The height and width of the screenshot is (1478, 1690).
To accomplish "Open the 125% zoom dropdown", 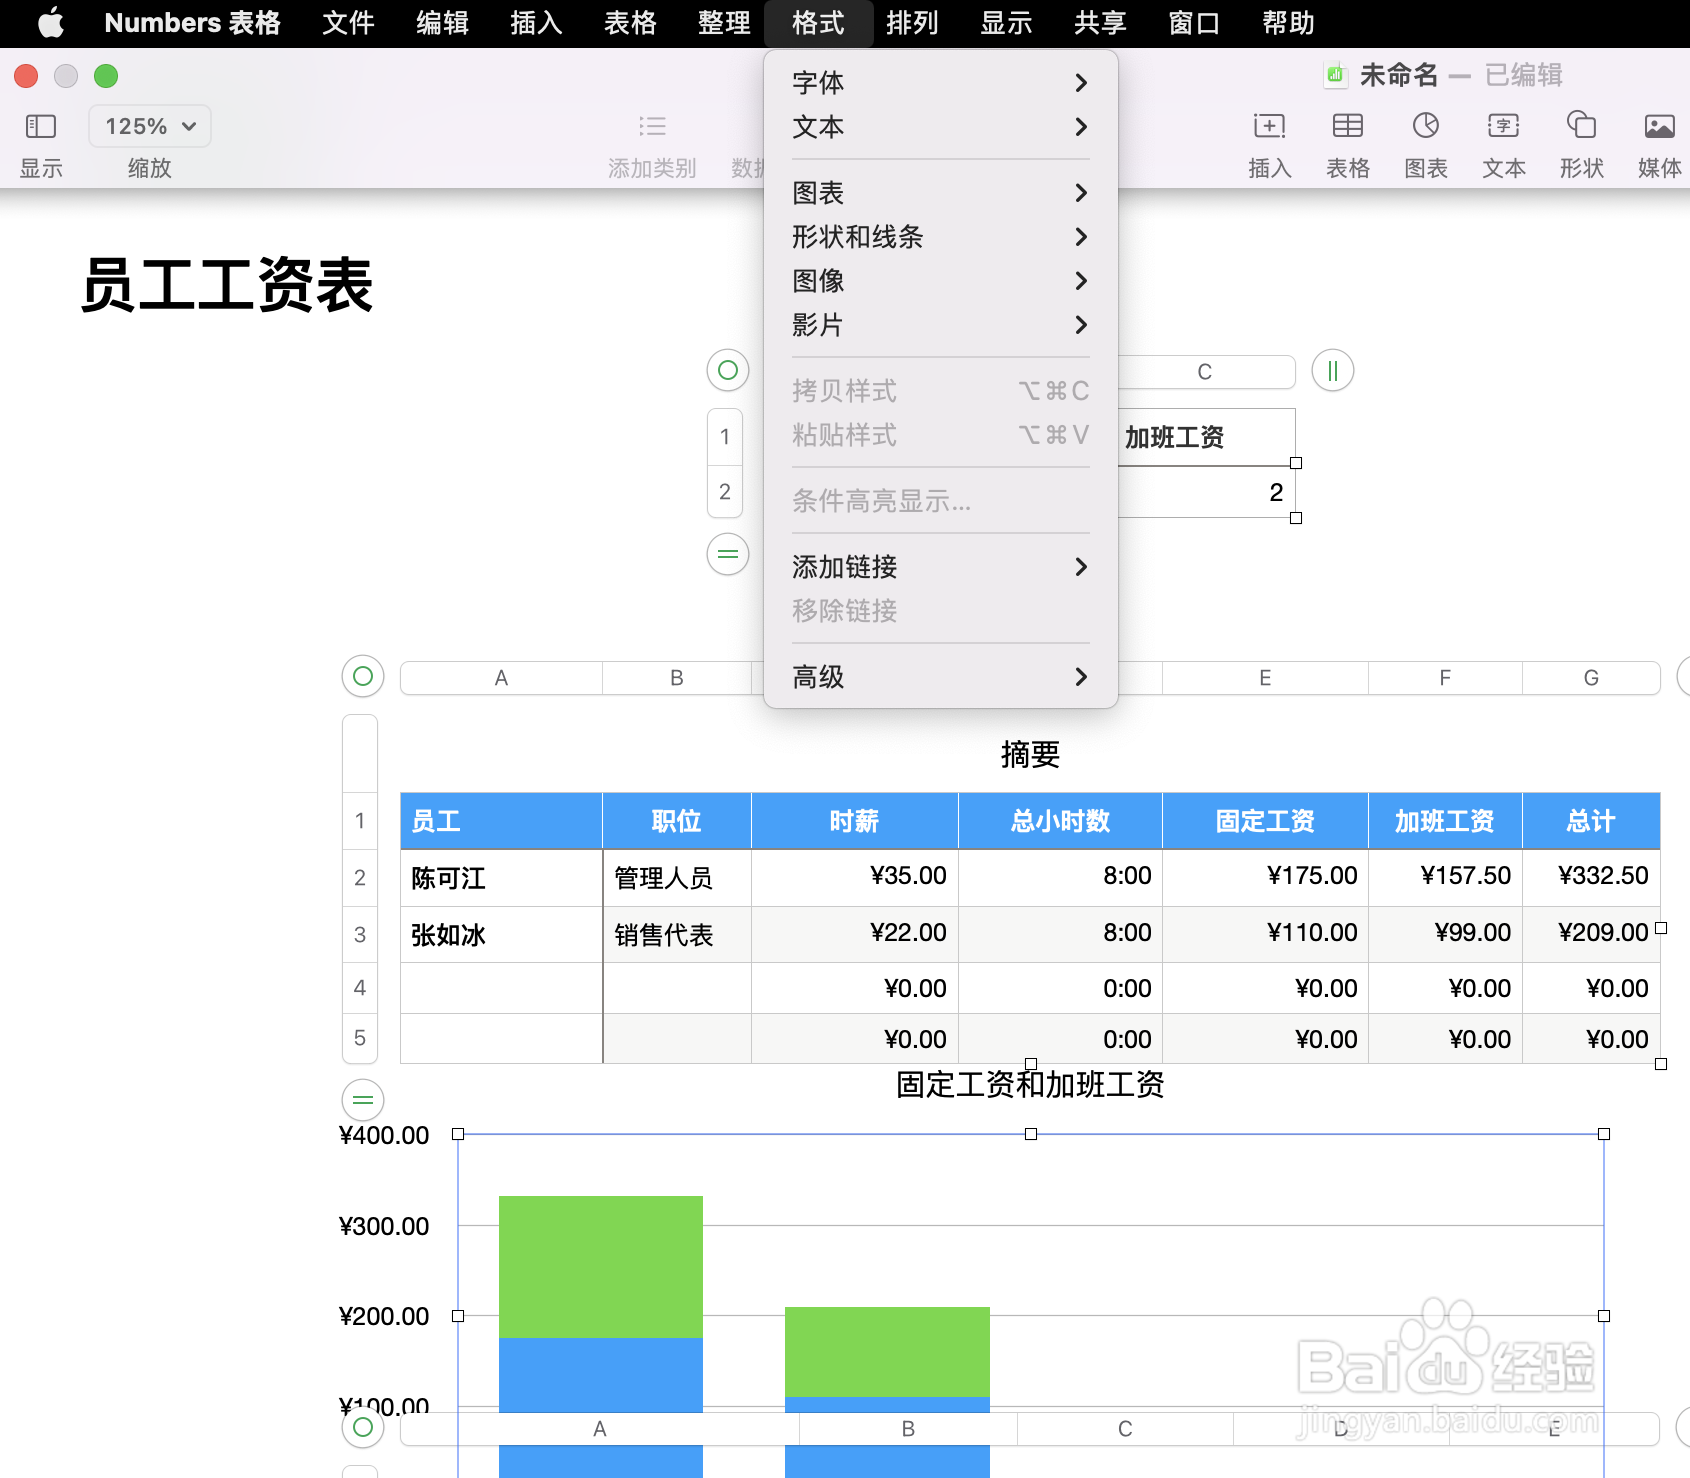I will [x=148, y=126].
